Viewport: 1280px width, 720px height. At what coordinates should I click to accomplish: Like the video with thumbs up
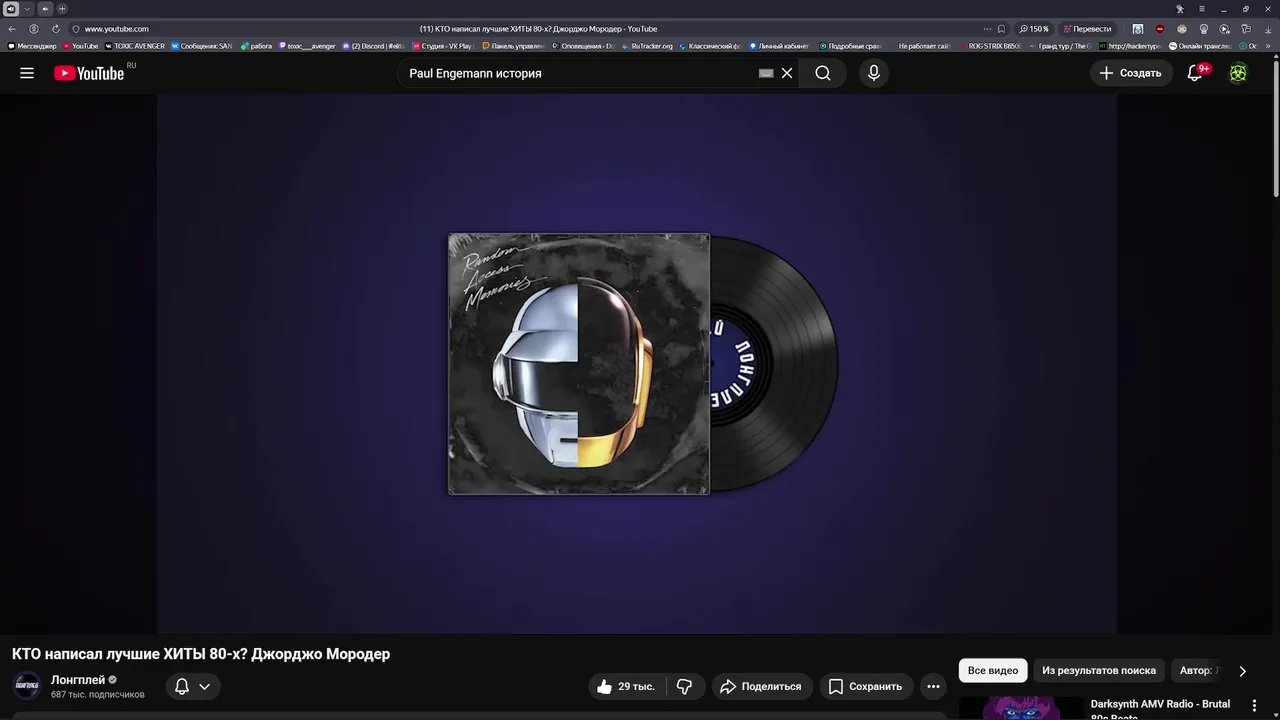pos(626,687)
